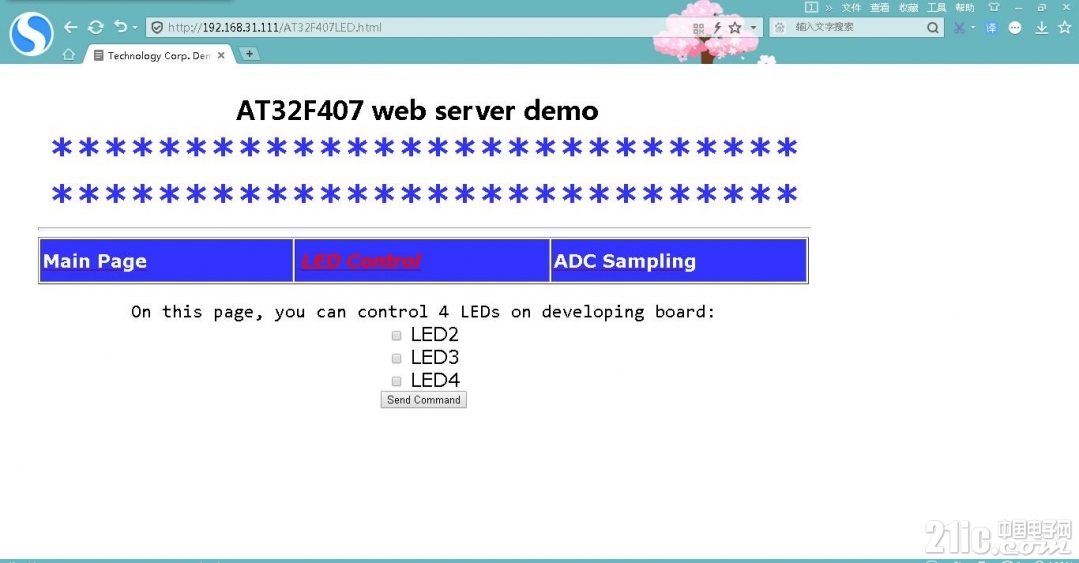Open favorites star at toolbar end
The image size is (1079, 563).
tap(1065, 28)
